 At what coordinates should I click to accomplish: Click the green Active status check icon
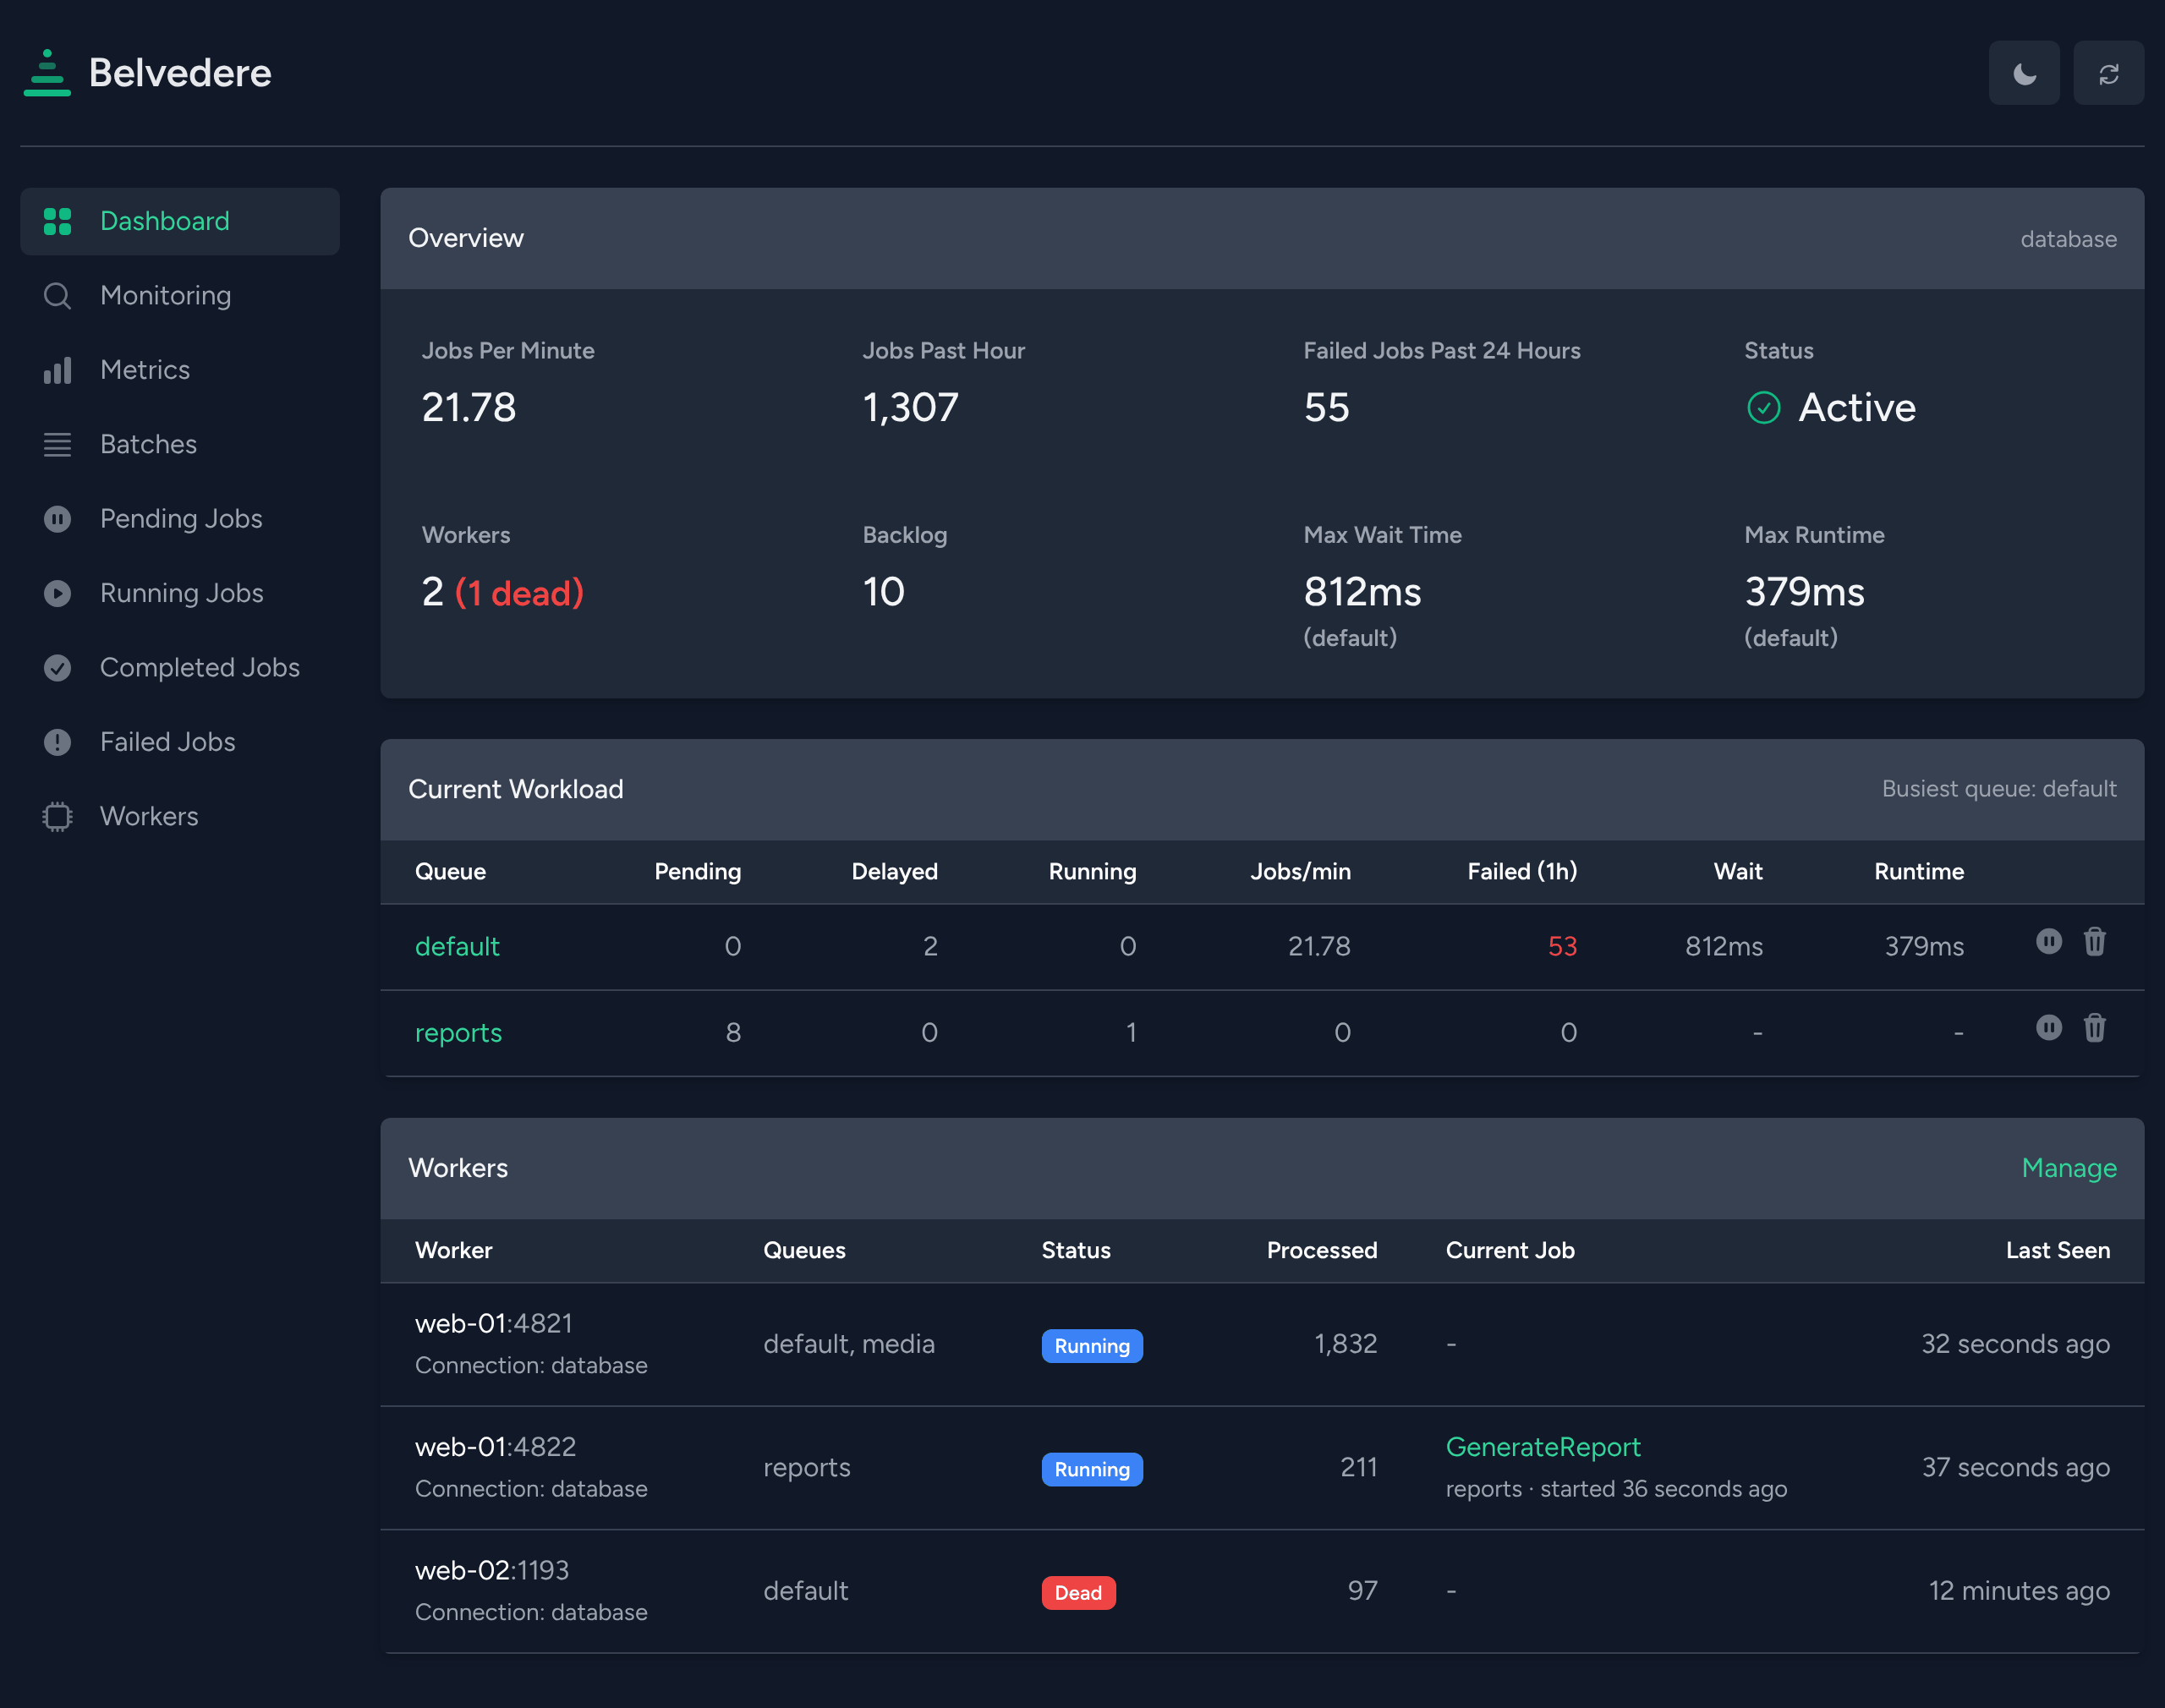[x=1764, y=407]
